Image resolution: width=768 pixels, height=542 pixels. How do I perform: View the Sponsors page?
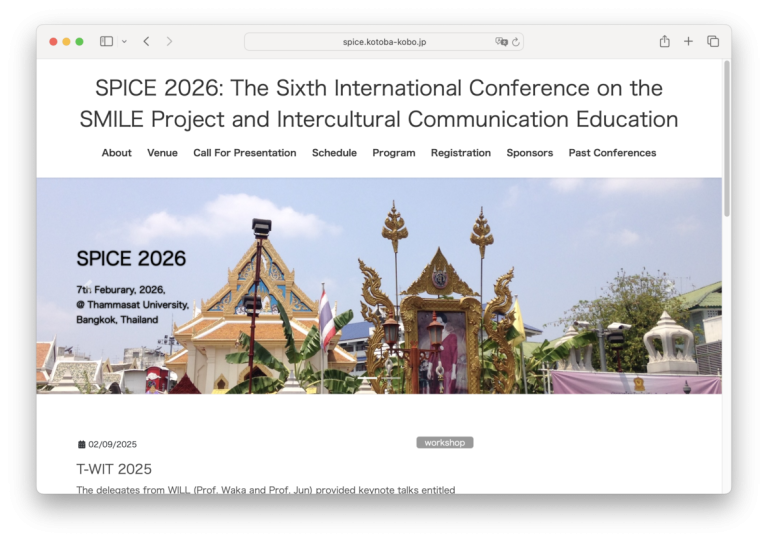[x=529, y=153]
